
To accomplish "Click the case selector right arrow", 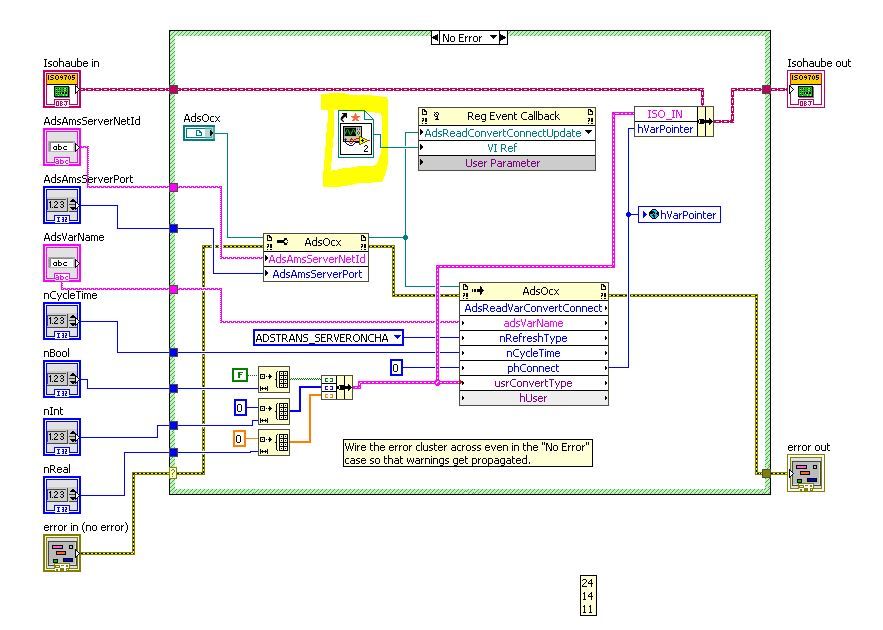I will tap(503, 36).
